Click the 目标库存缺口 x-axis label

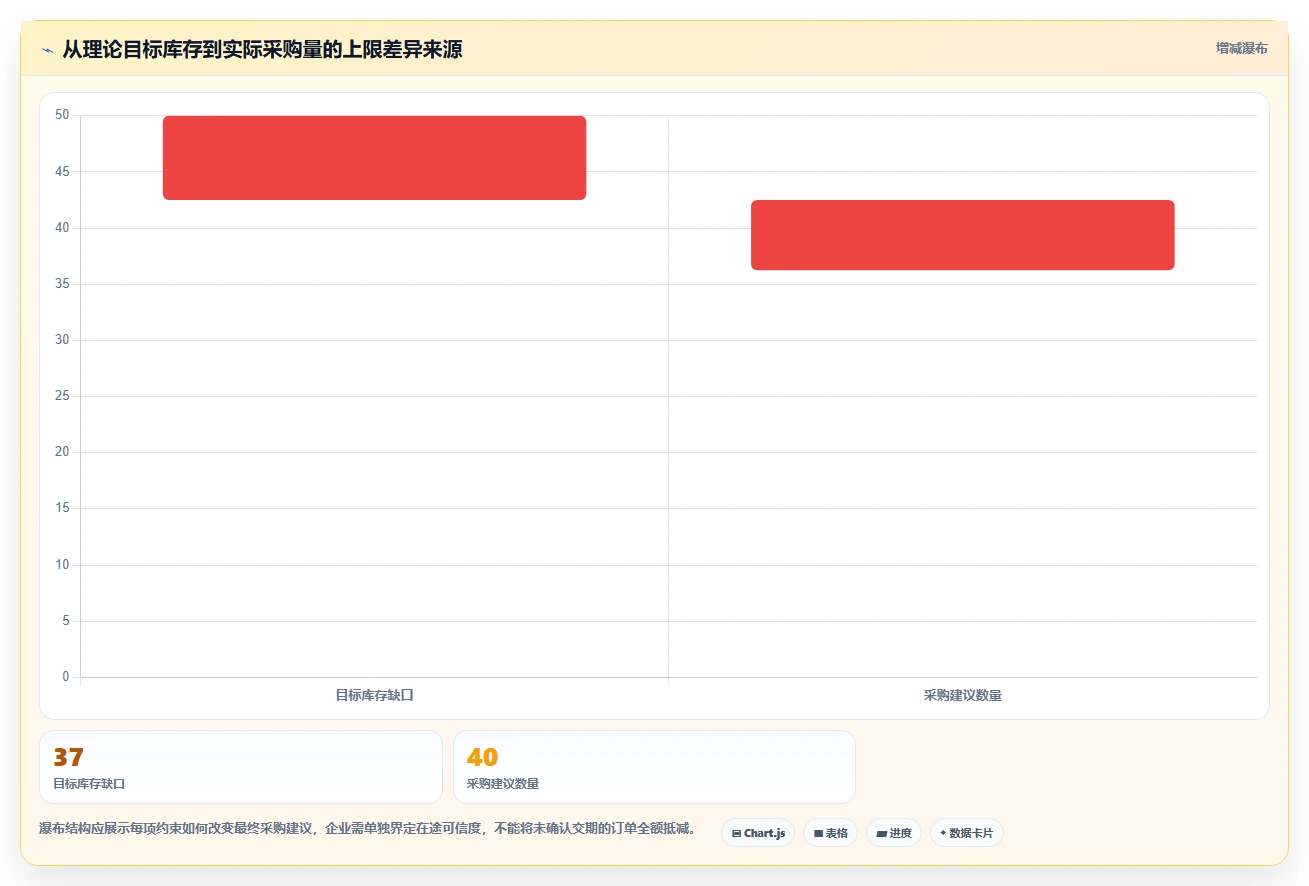coord(374,695)
